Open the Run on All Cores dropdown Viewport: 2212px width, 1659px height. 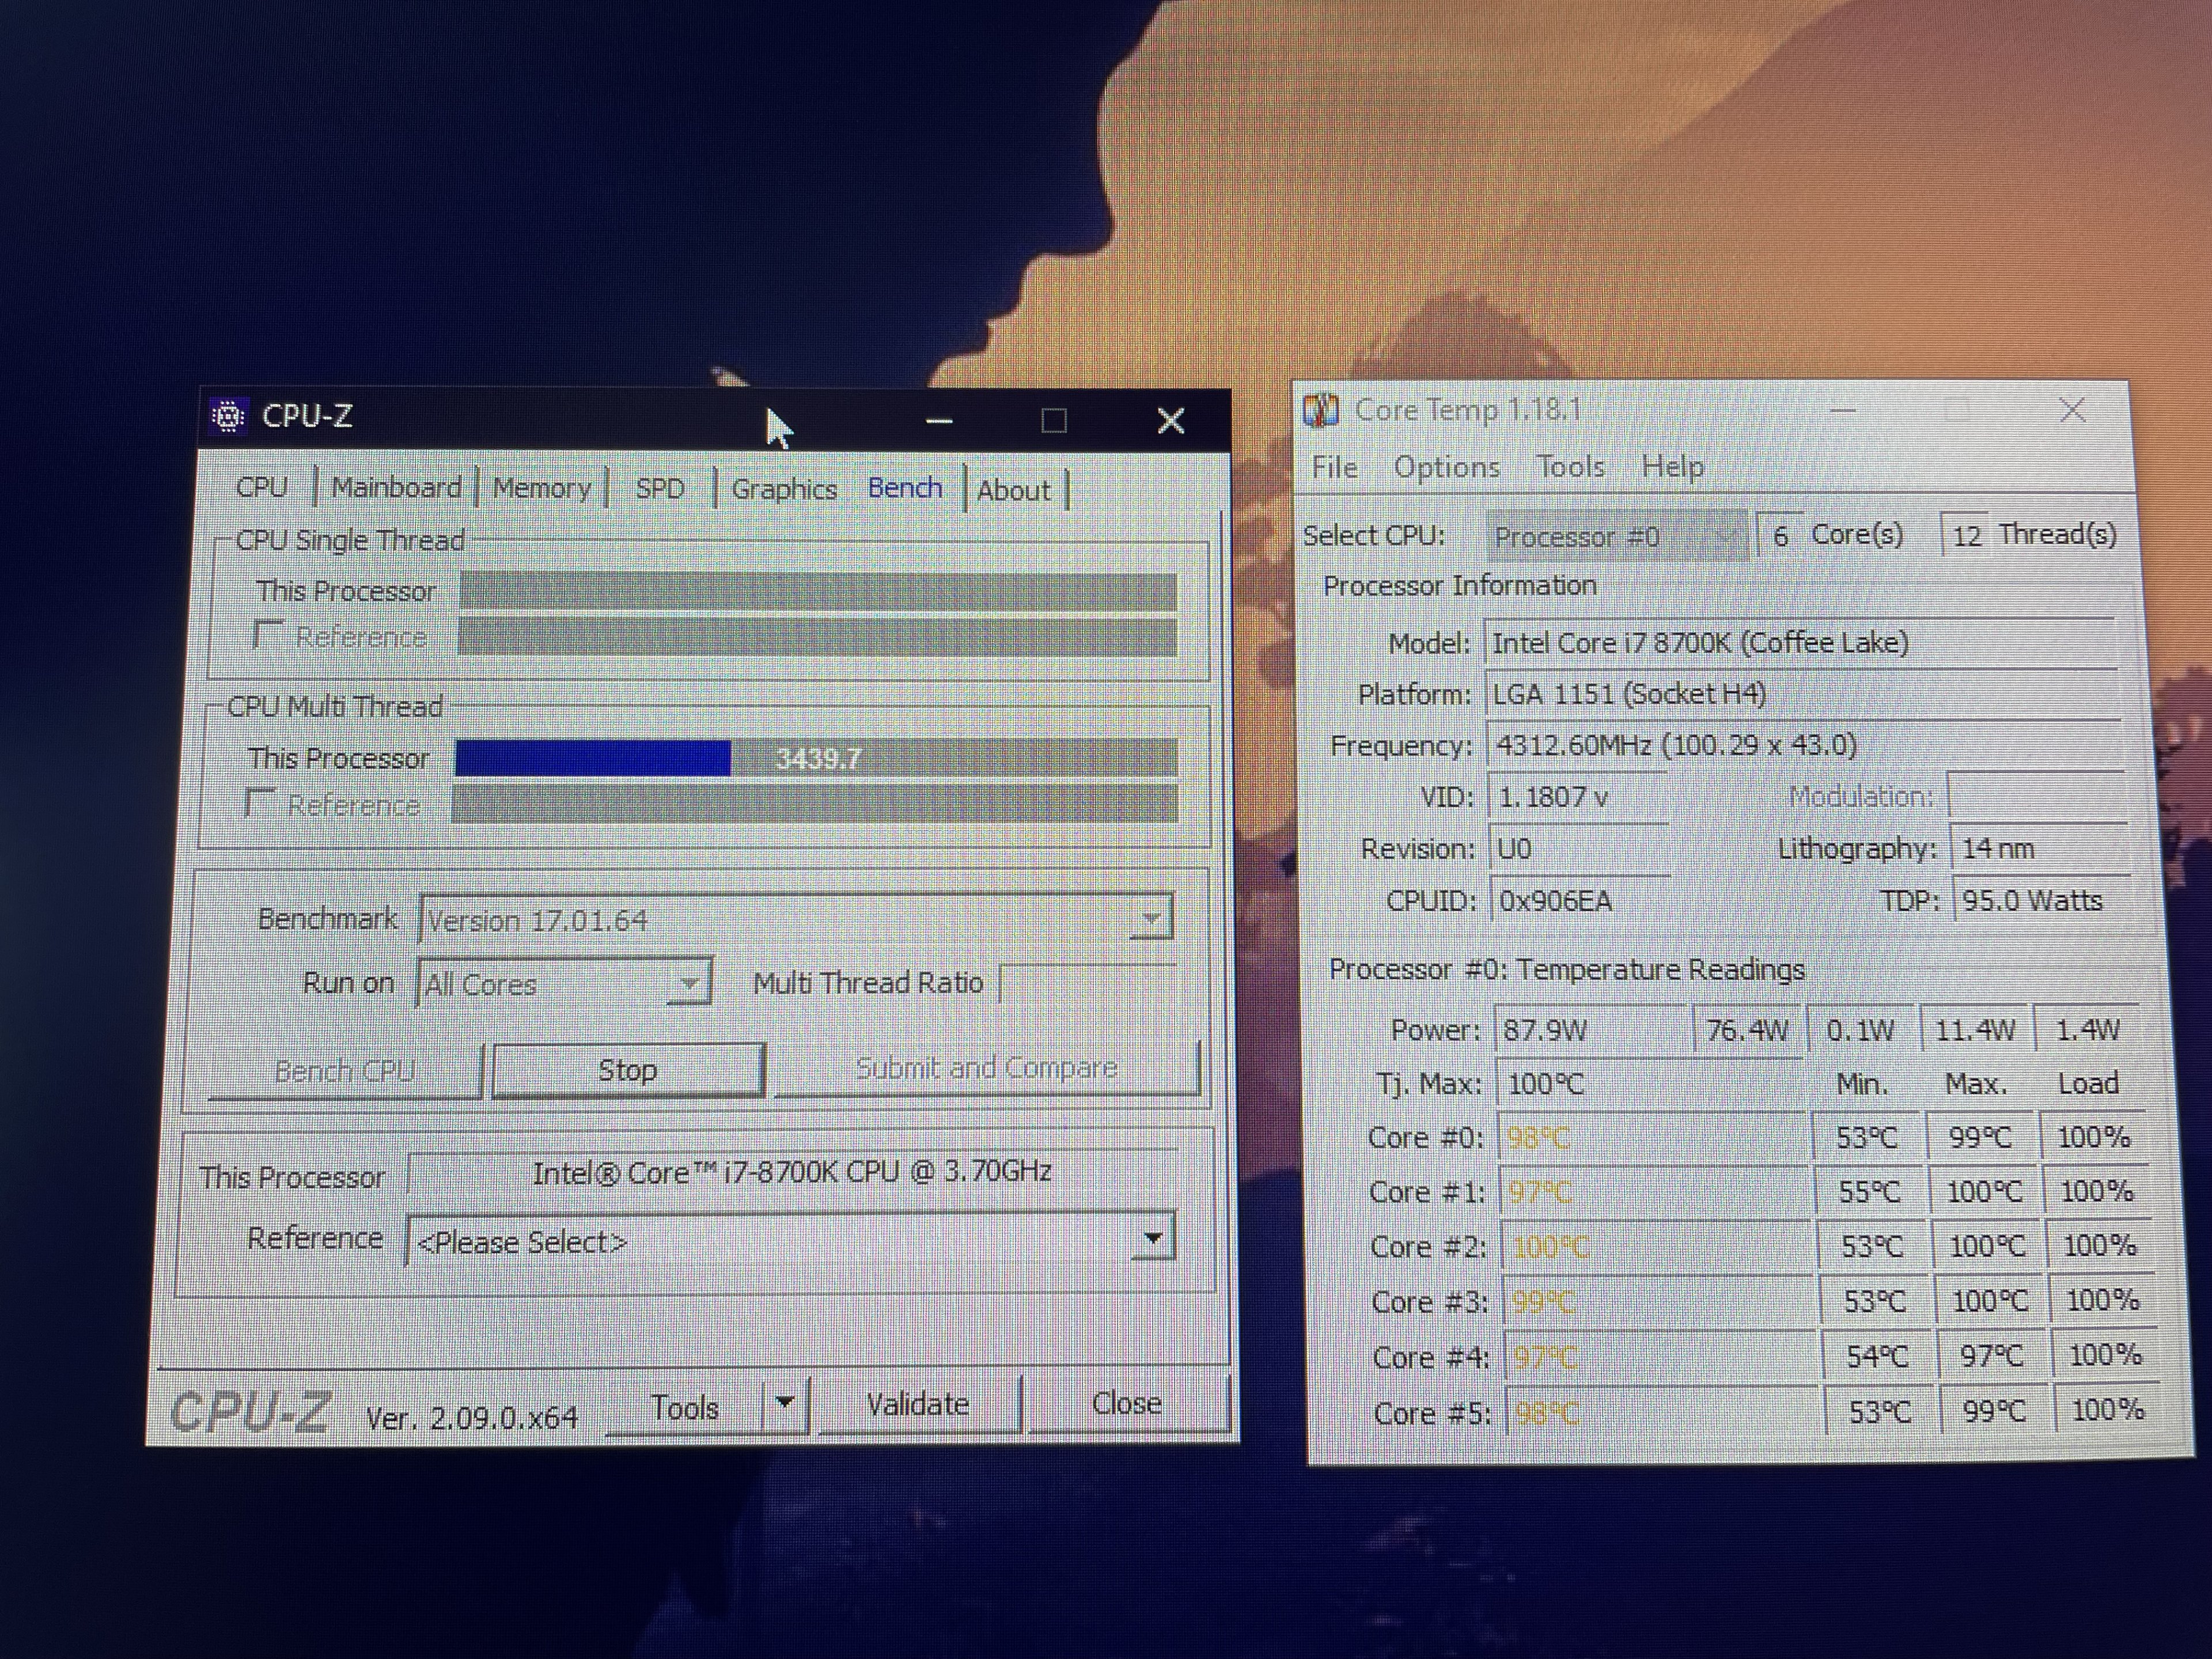[x=689, y=983]
